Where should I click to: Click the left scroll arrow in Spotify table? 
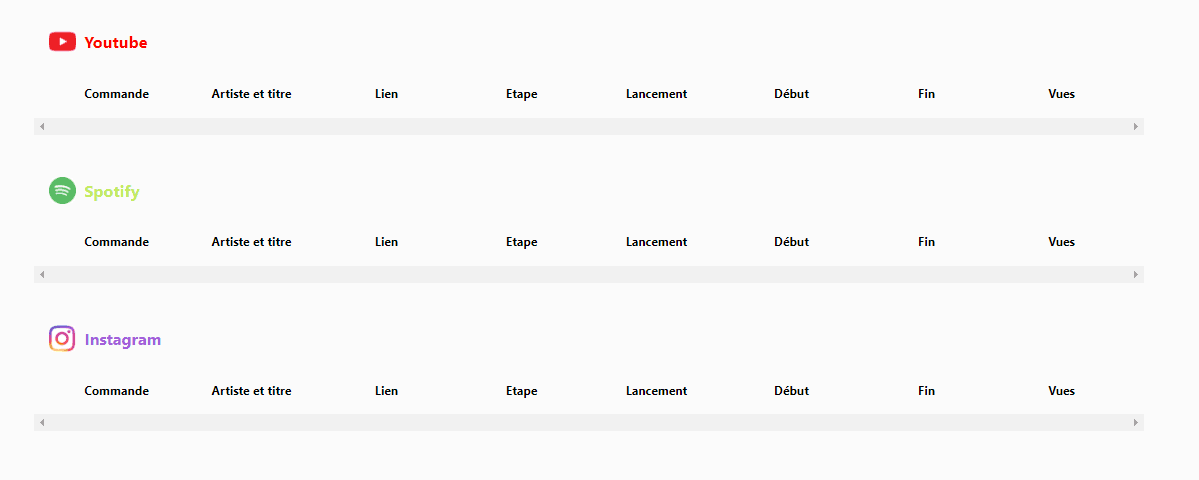pyautogui.click(x=42, y=274)
